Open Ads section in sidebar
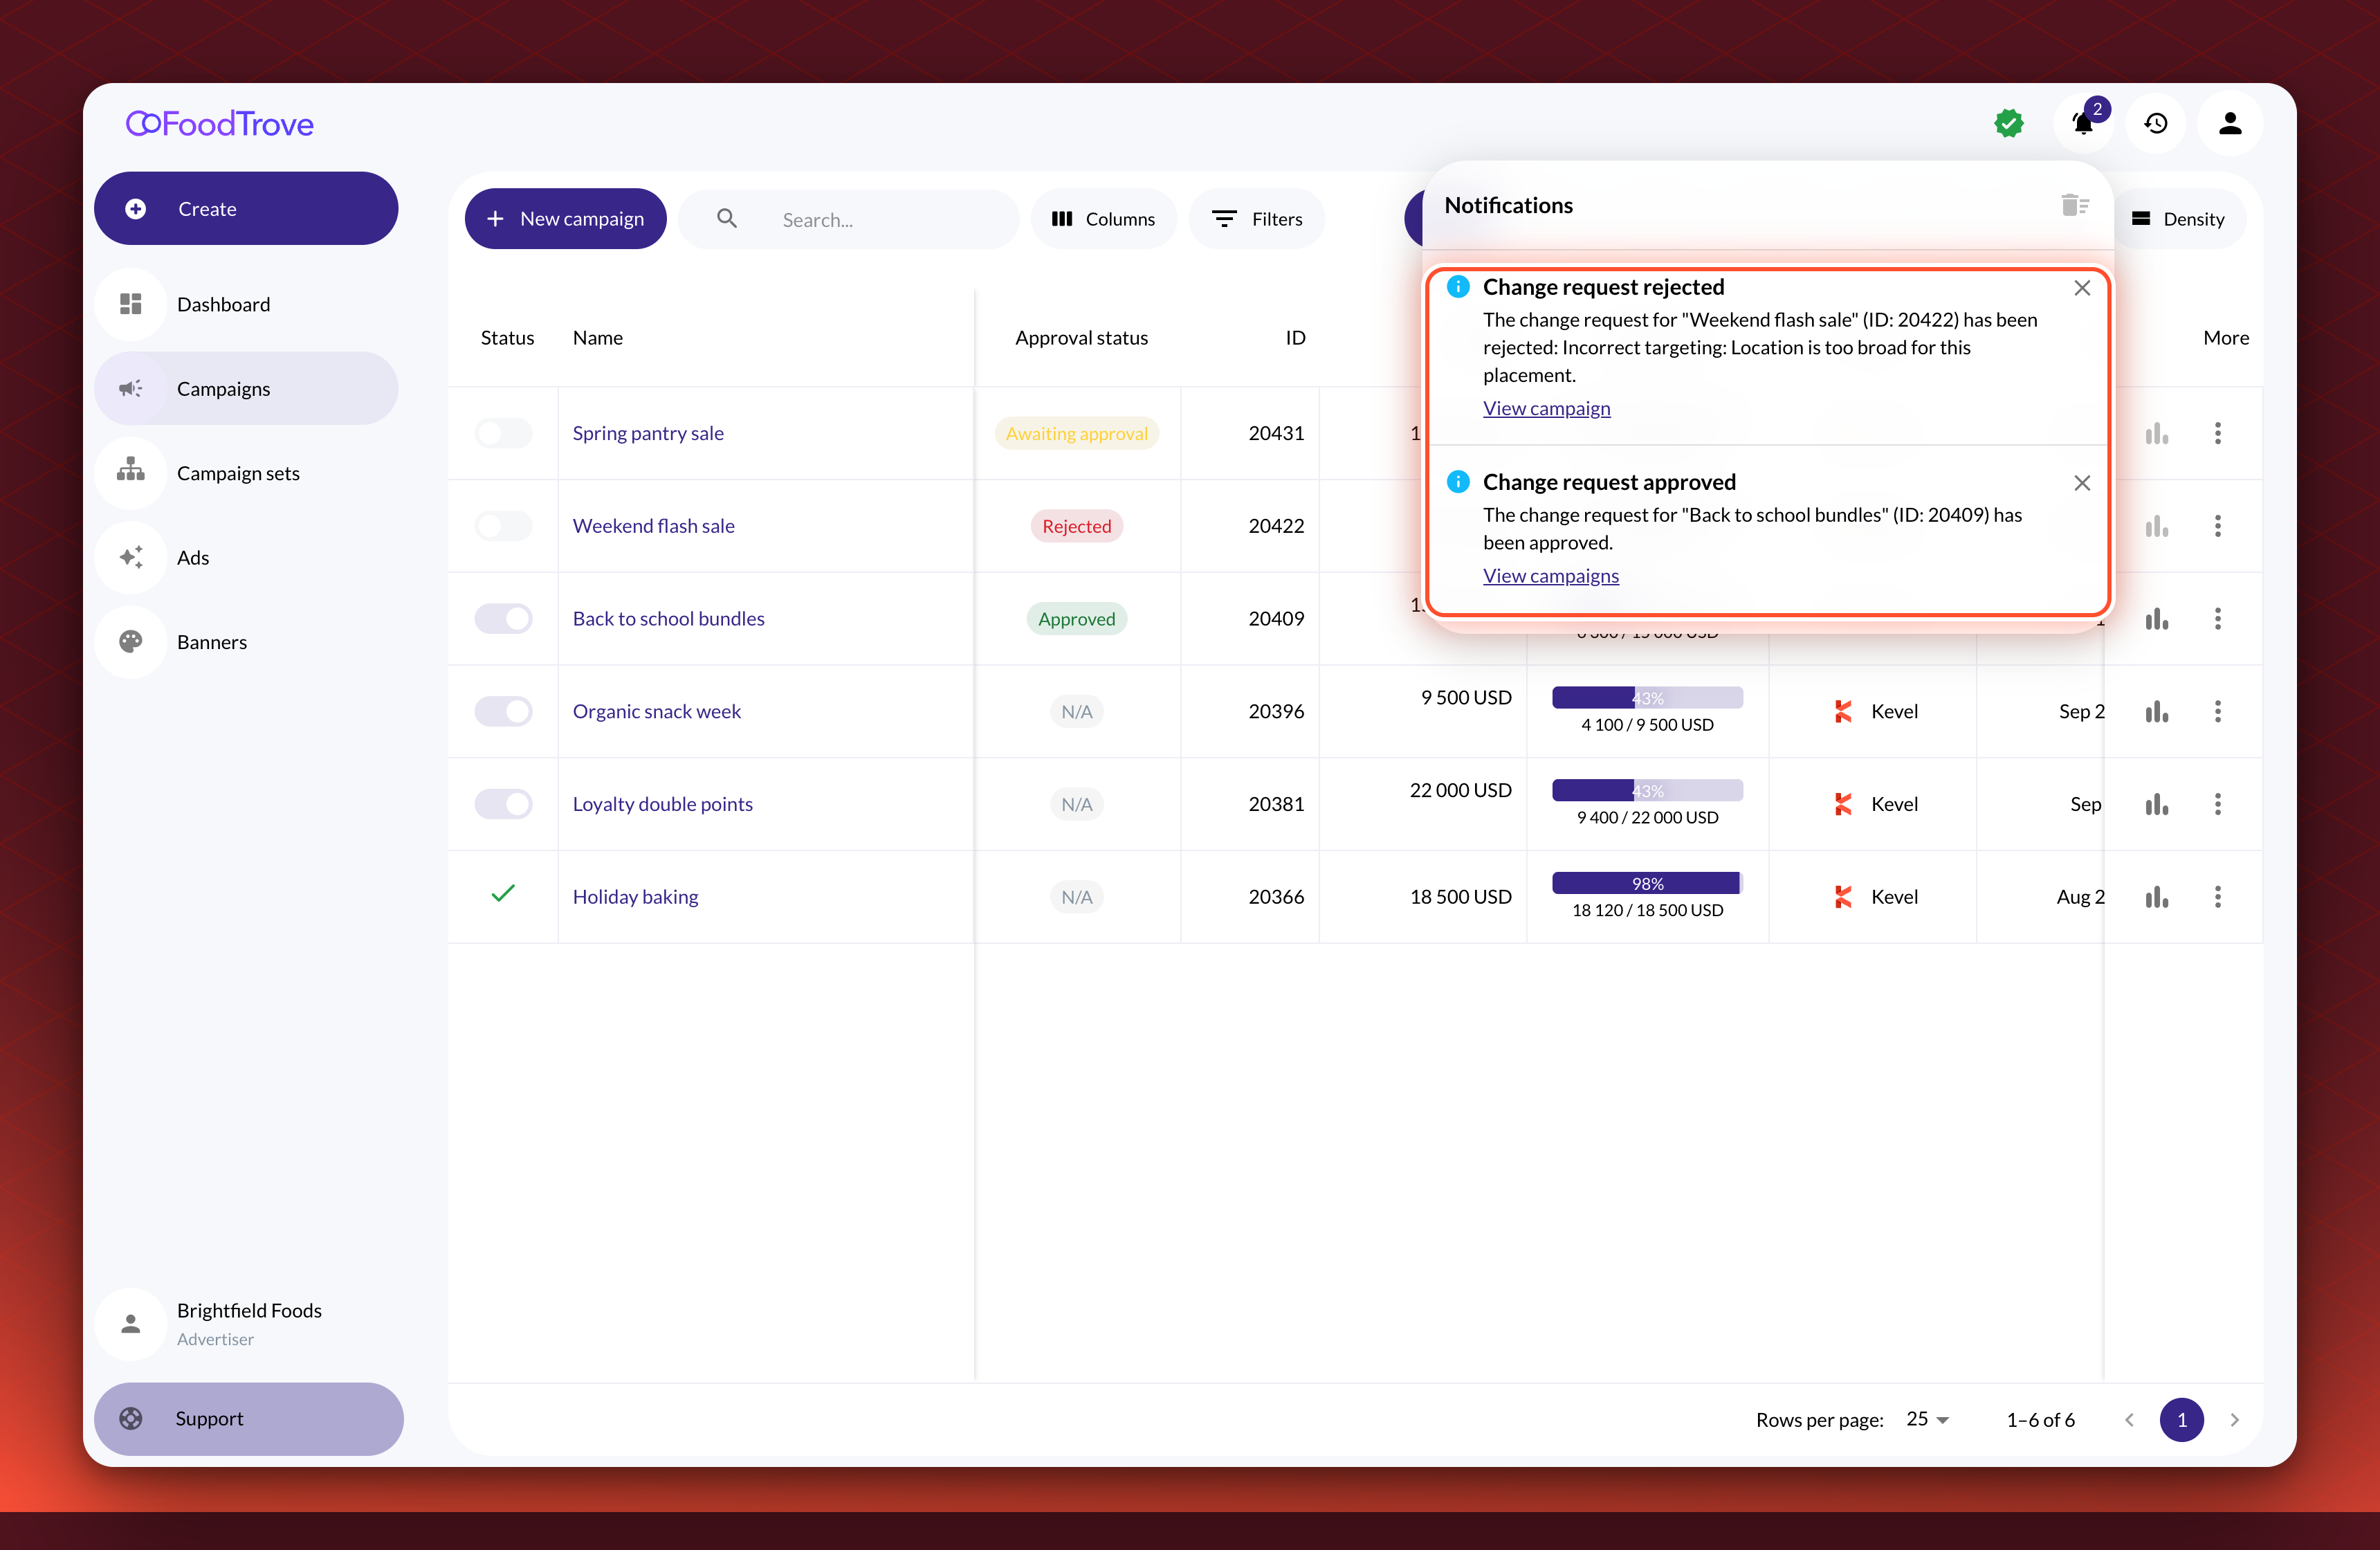Image resolution: width=2380 pixels, height=1550 pixels. coord(246,557)
